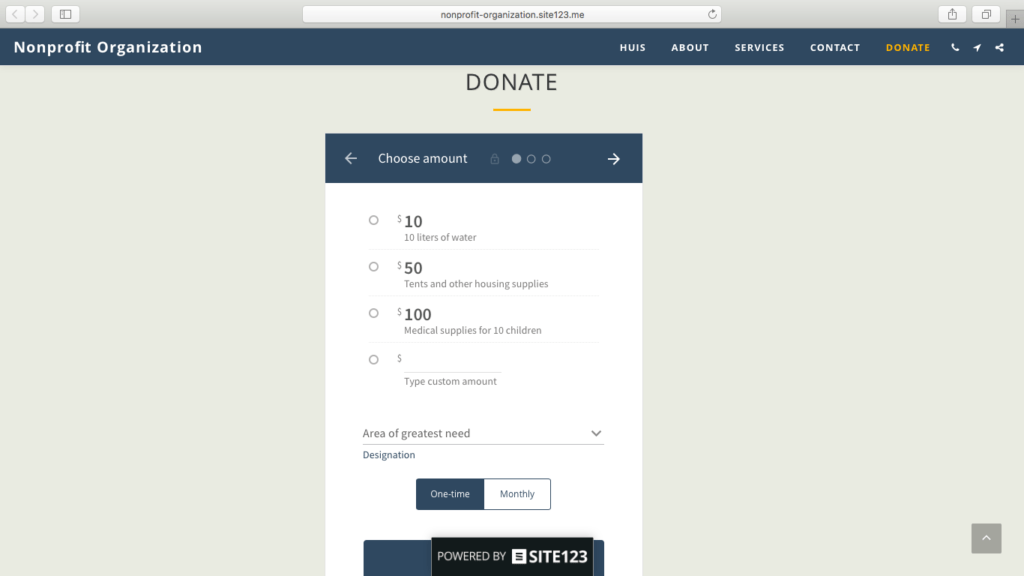Select the One-time donation tab

click(450, 493)
